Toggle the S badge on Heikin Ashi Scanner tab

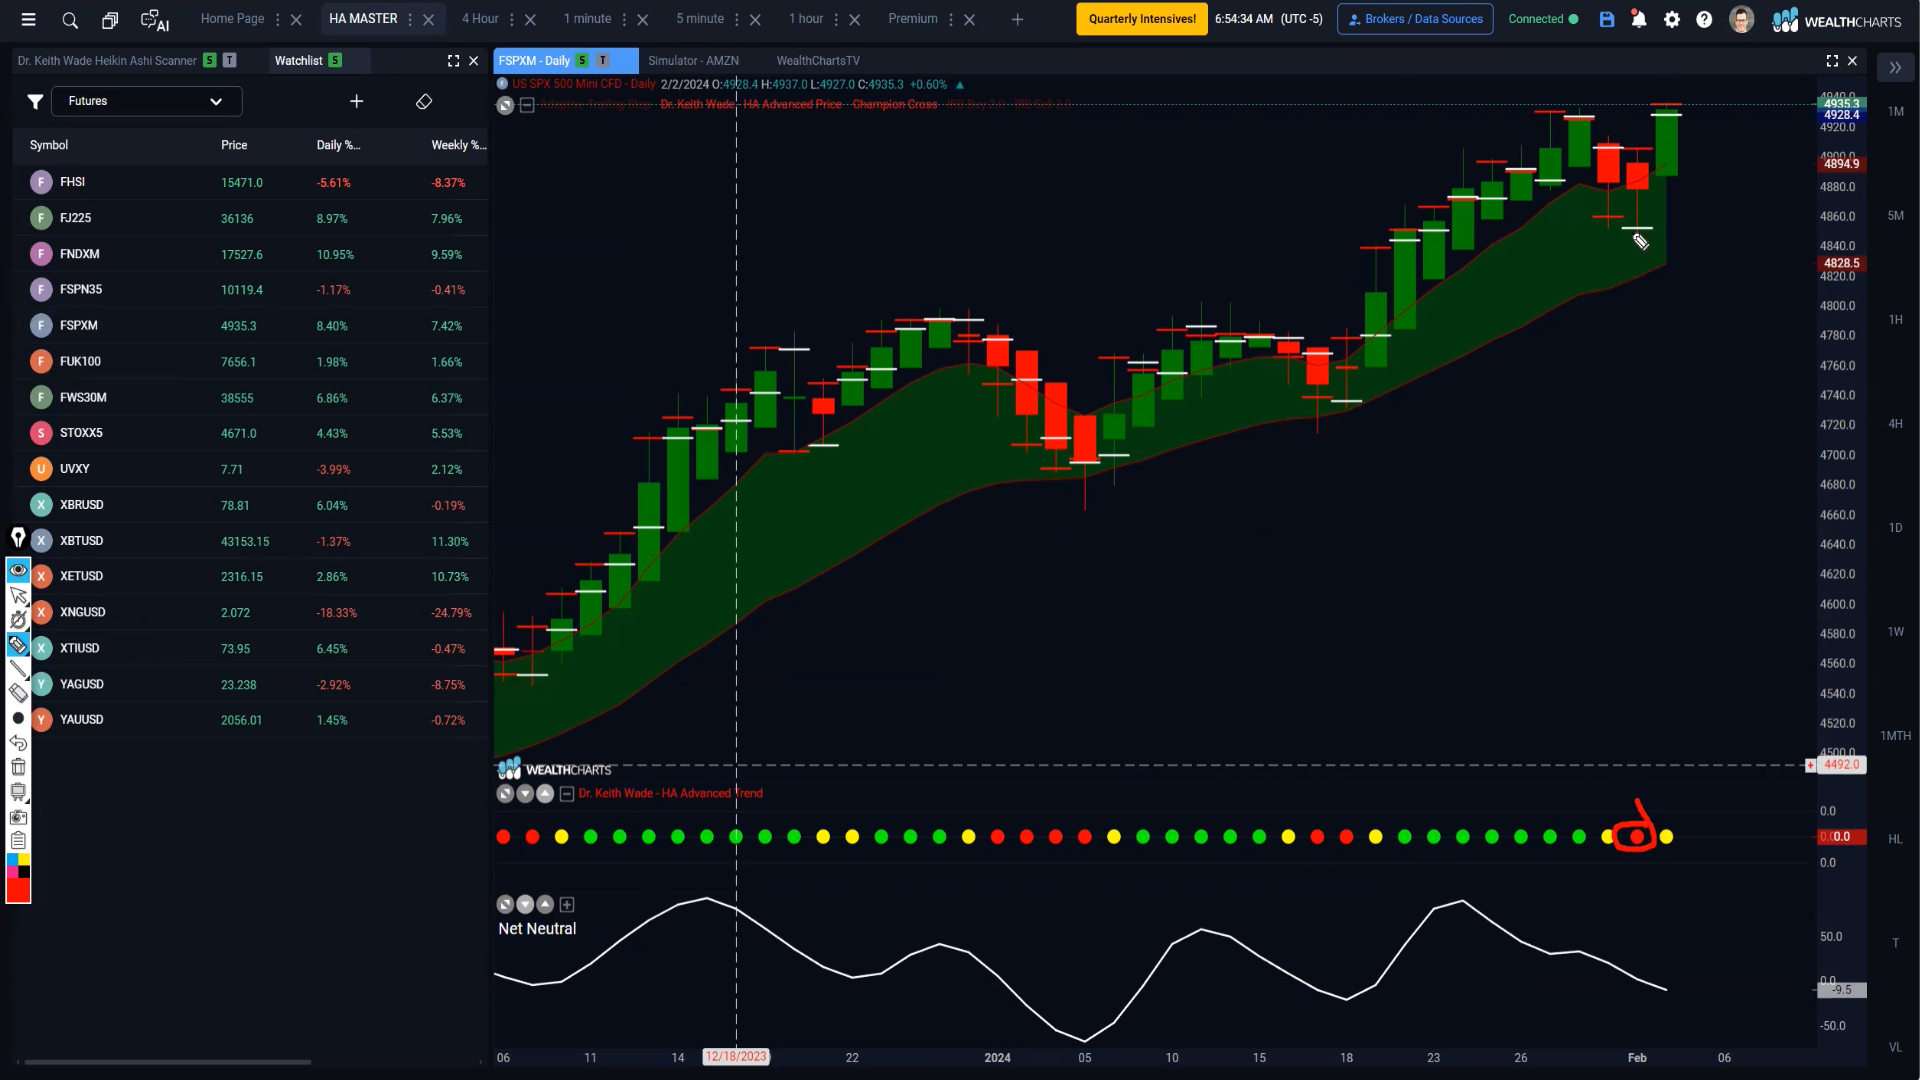[x=209, y=60]
